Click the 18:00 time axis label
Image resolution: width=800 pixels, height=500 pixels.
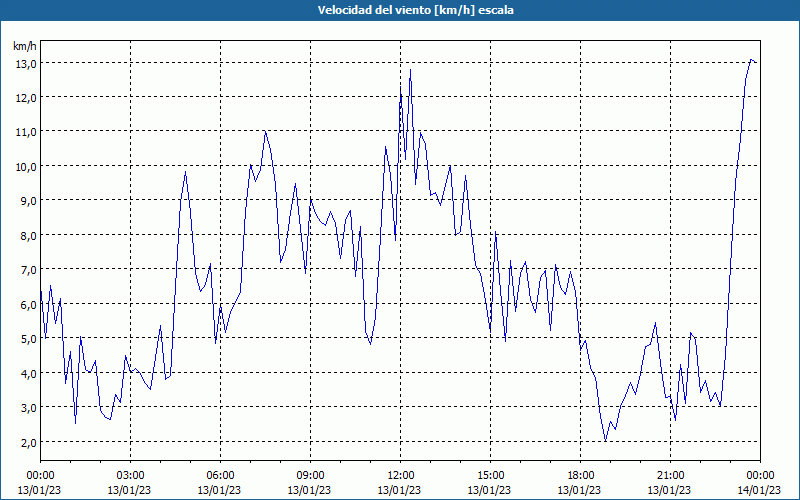tap(580, 476)
